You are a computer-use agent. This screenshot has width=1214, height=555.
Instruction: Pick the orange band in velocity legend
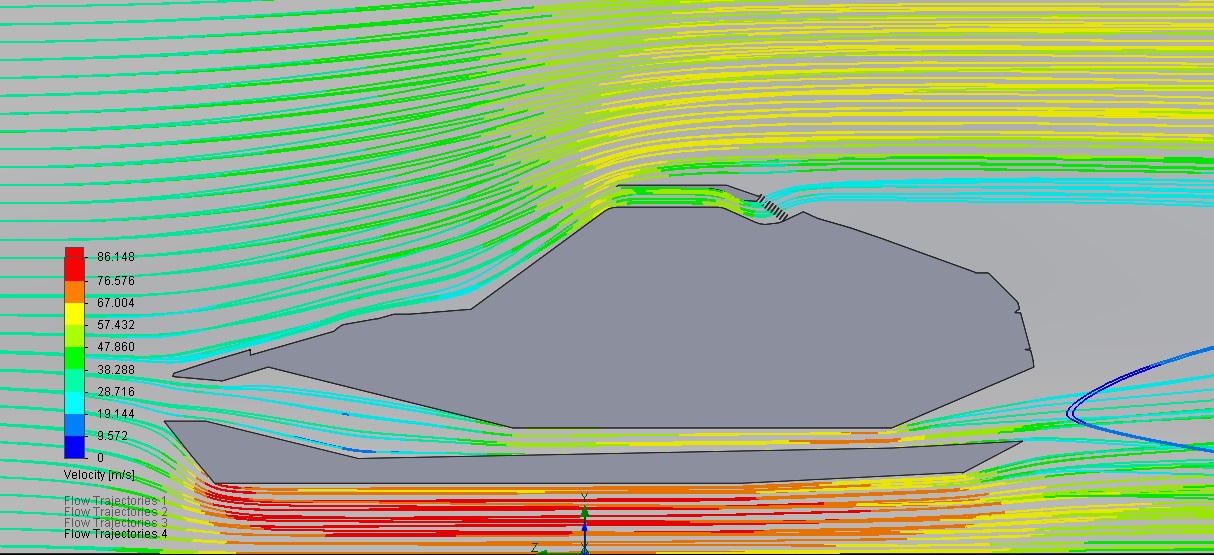point(74,290)
